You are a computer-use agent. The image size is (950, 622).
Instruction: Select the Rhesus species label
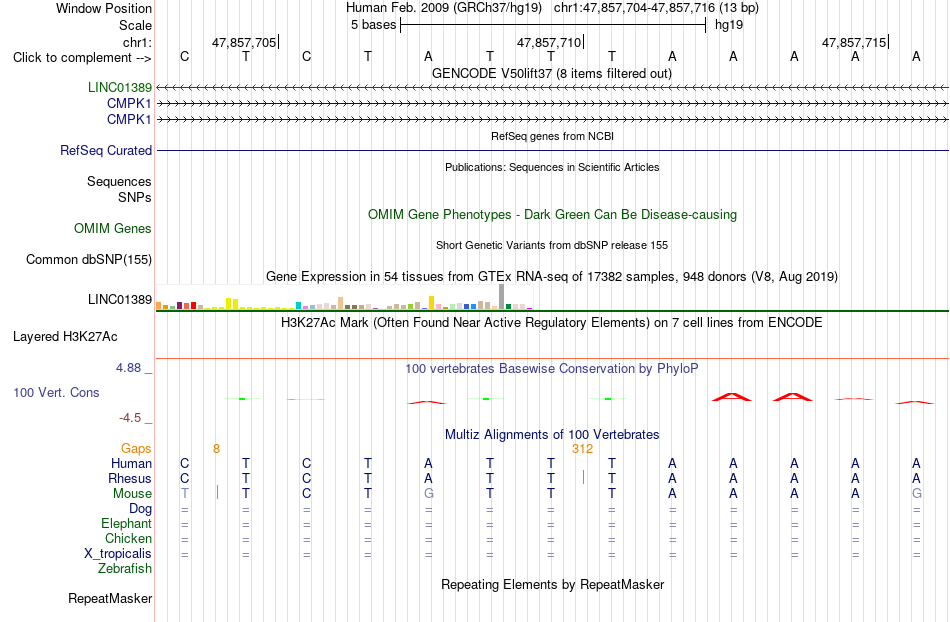coord(130,478)
